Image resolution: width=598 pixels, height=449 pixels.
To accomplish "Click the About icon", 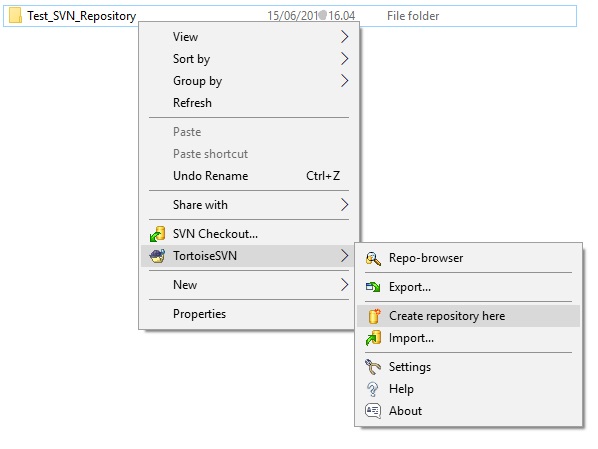I will pyautogui.click(x=373, y=411).
